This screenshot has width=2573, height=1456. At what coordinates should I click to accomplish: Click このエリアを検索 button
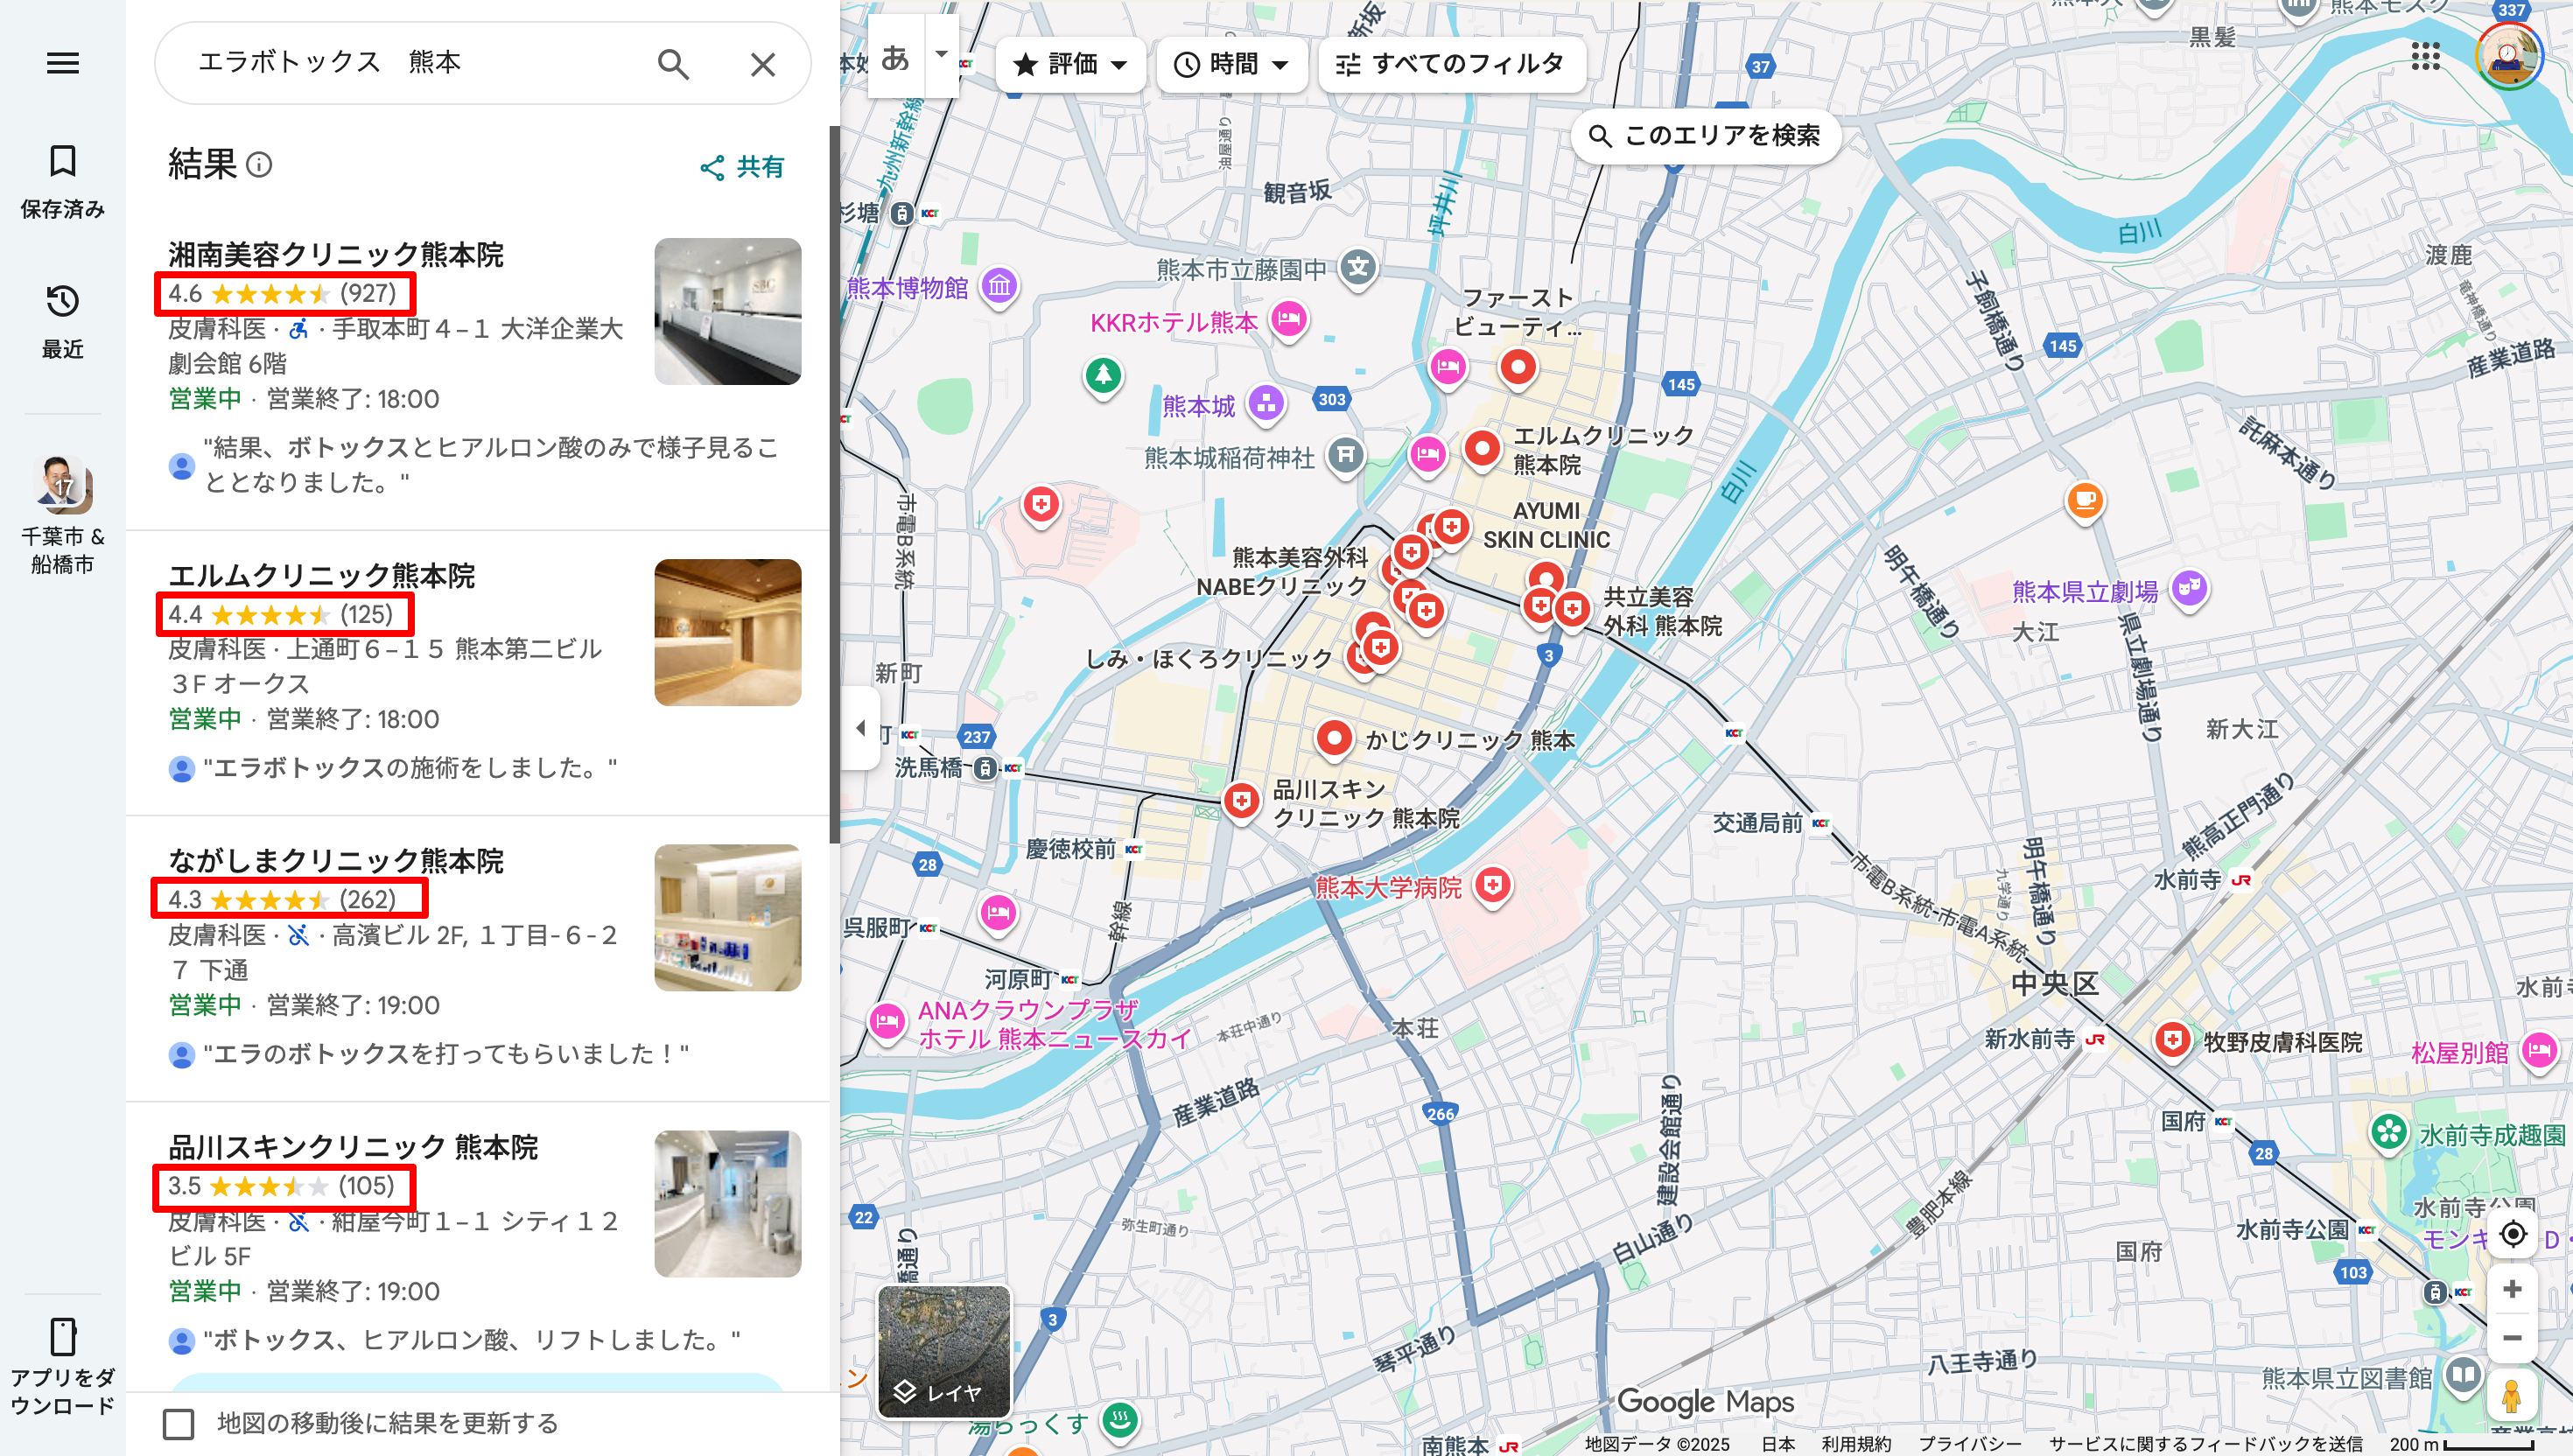pyautogui.click(x=1705, y=135)
